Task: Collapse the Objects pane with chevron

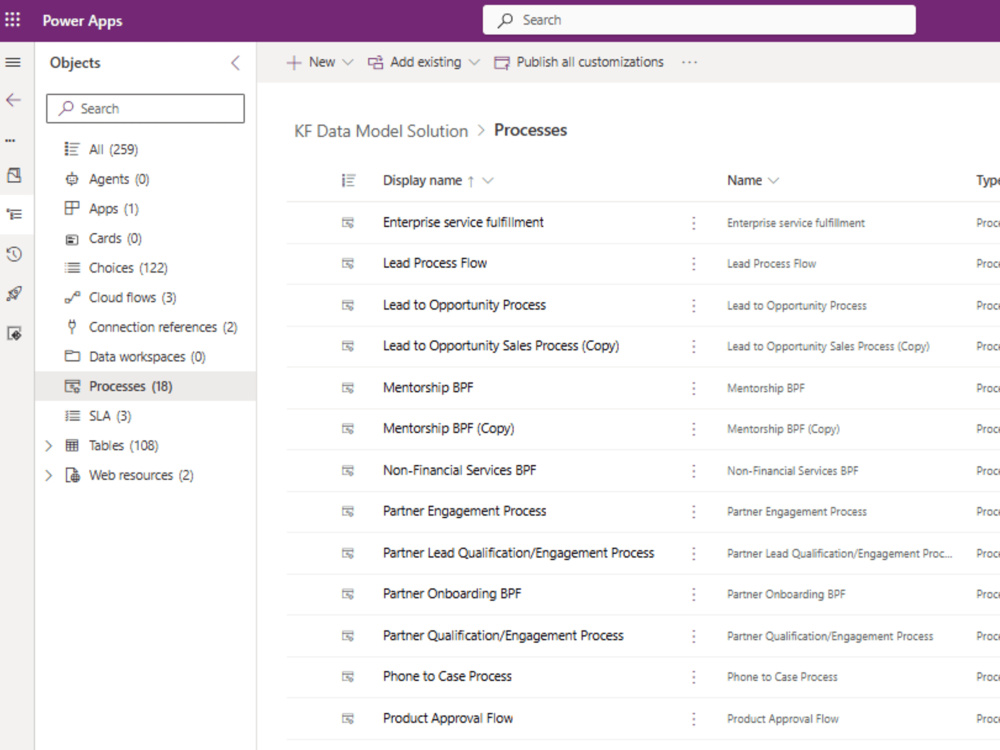Action: pyautogui.click(x=235, y=62)
